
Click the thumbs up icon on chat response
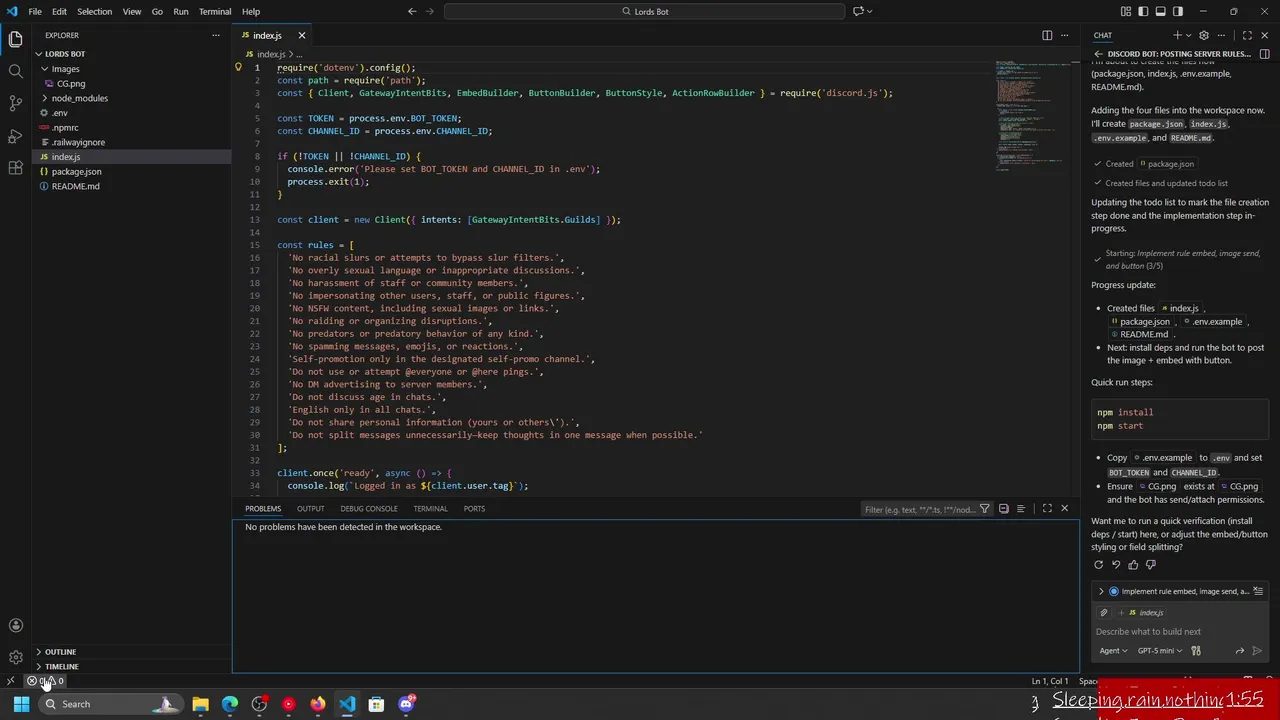click(x=1133, y=565)
